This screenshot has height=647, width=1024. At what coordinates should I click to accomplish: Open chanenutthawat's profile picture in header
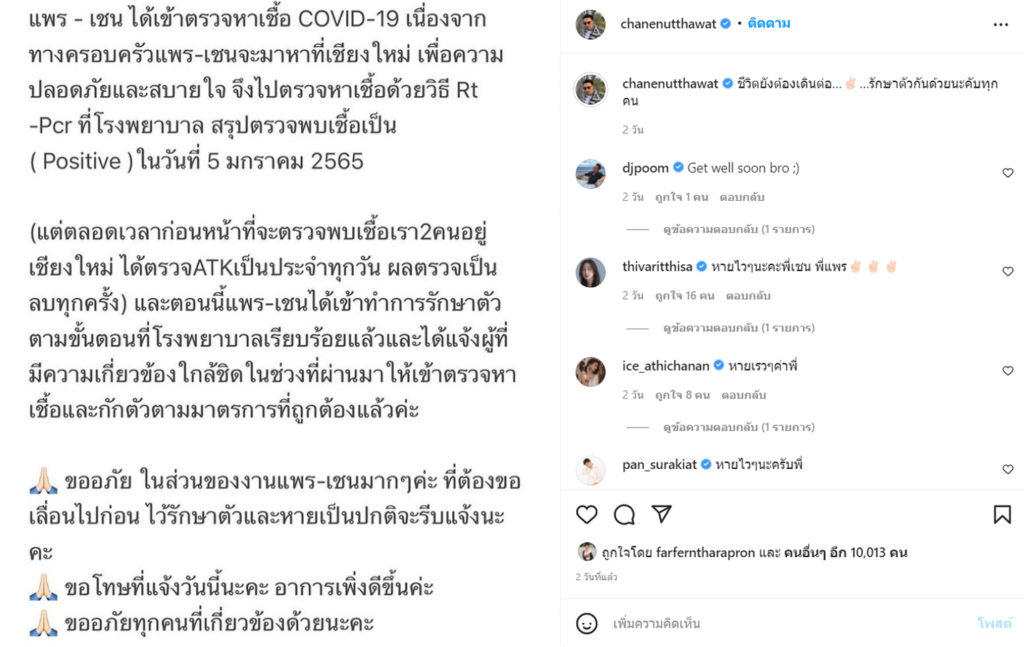coord(590,25)
